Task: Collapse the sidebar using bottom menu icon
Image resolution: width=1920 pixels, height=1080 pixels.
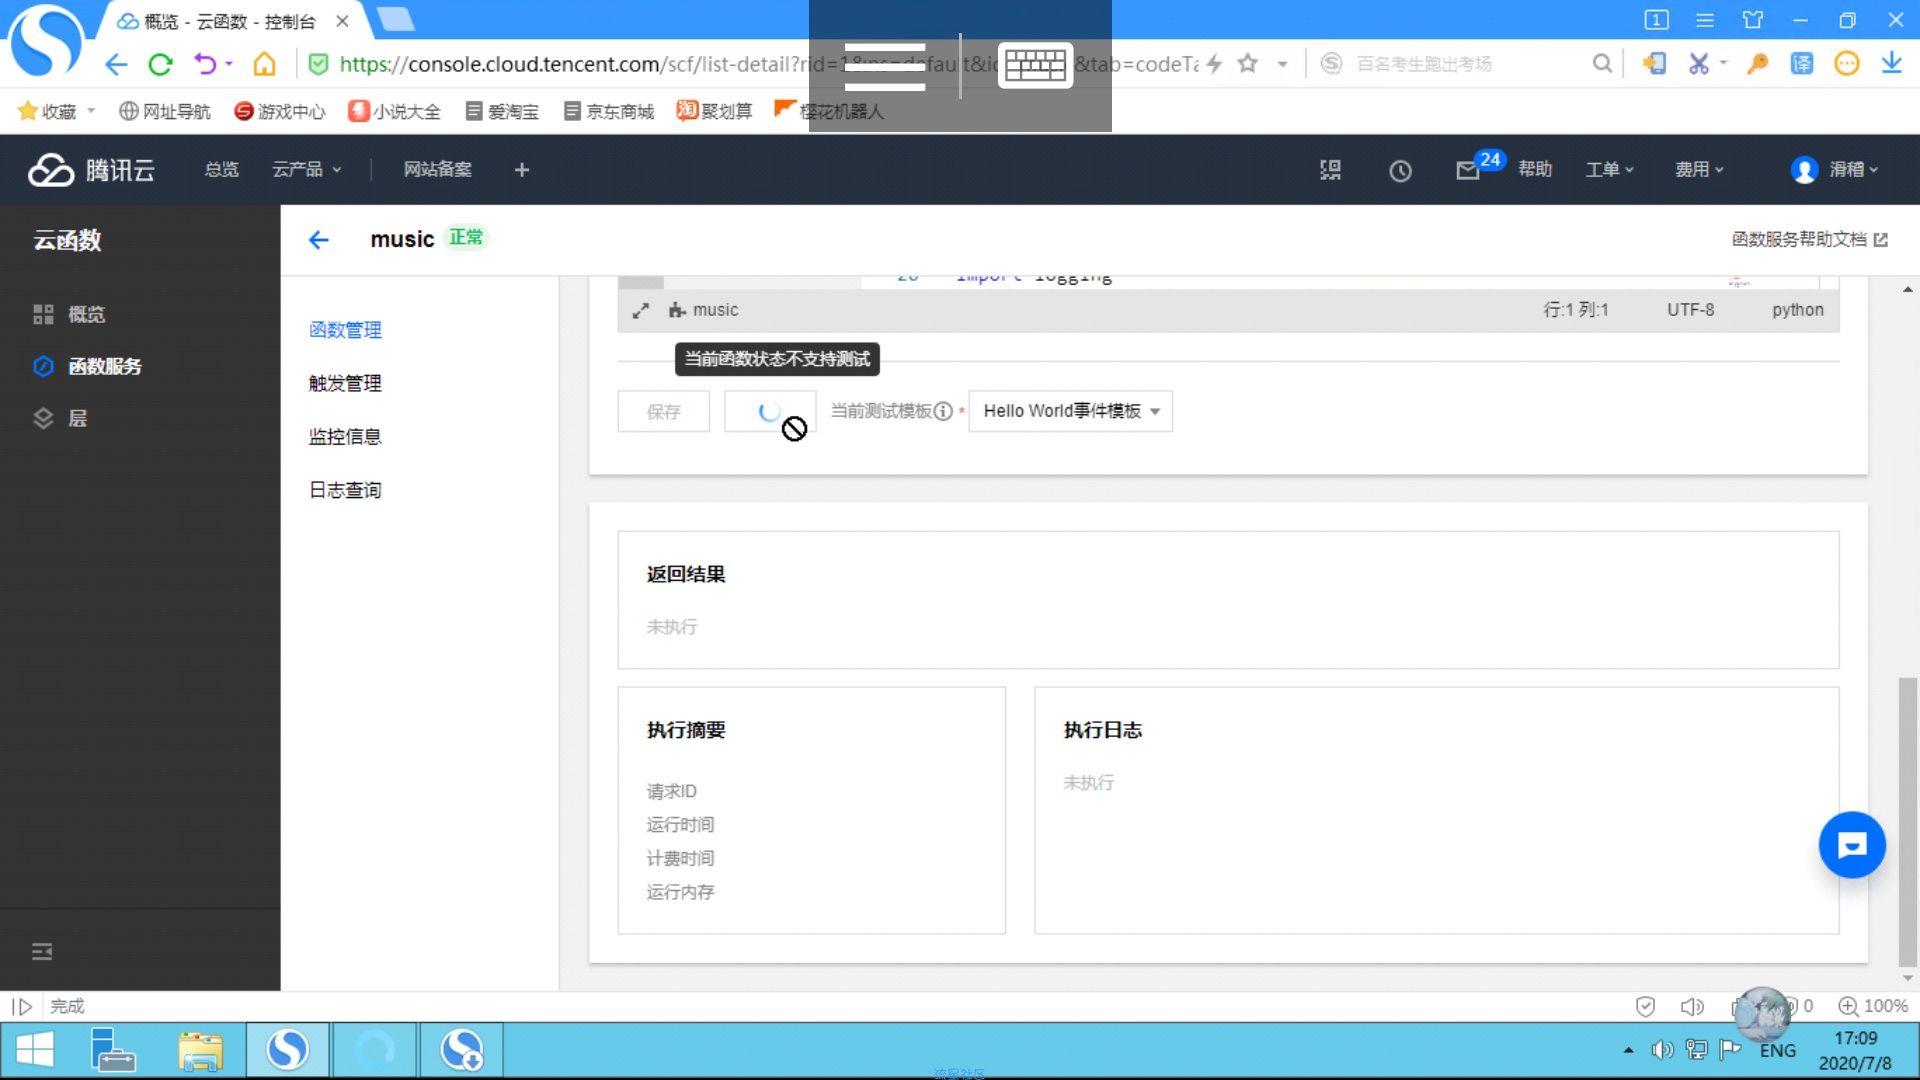Action: point(42,951)
